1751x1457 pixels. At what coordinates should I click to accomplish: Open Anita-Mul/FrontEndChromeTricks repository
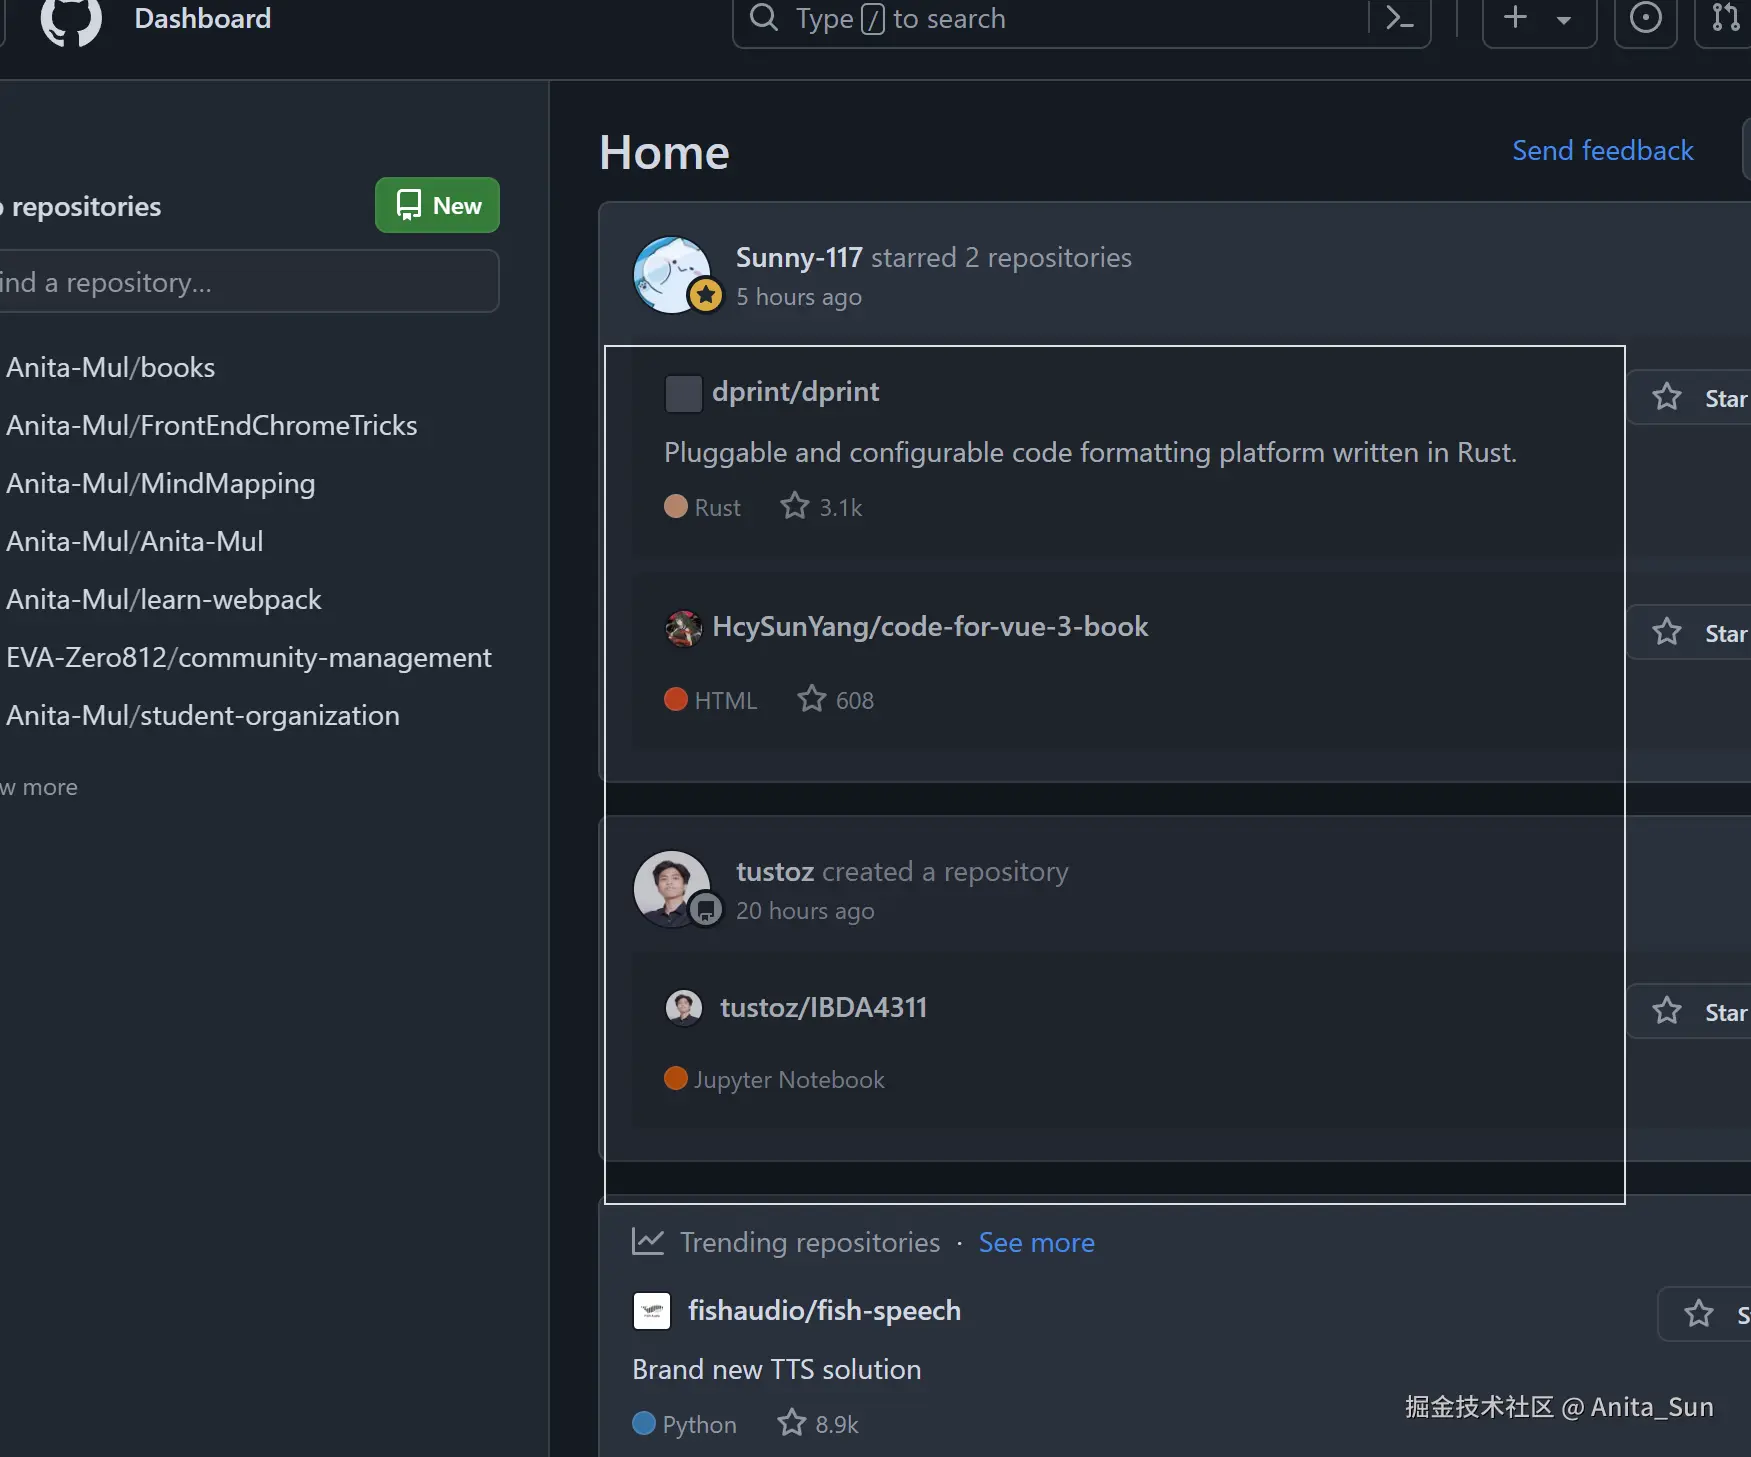click(x=212, y=425)
